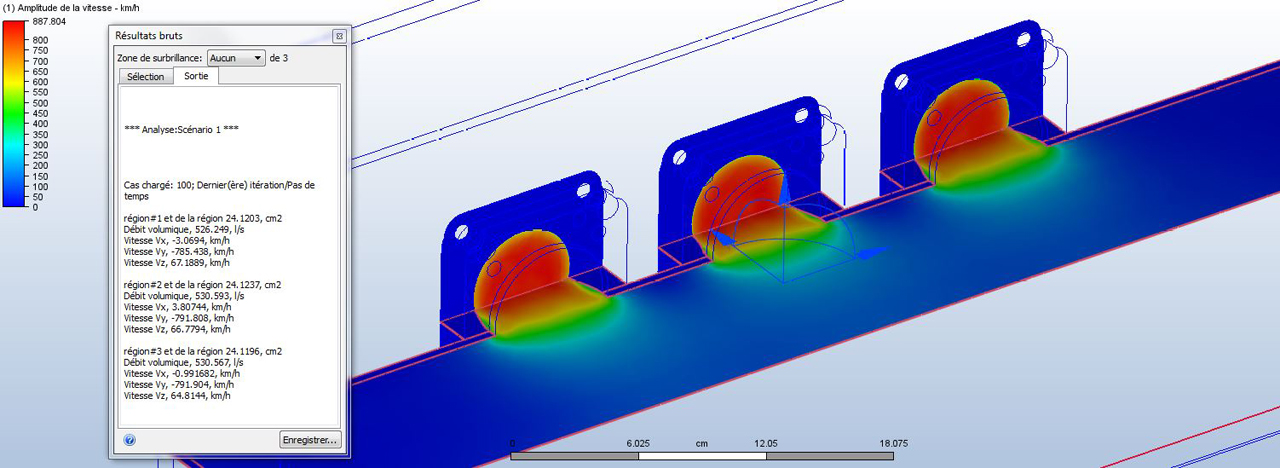Open the Zone de surbrillance dropdown
The height and width of the screenshot is (468, 1280).
237,58
